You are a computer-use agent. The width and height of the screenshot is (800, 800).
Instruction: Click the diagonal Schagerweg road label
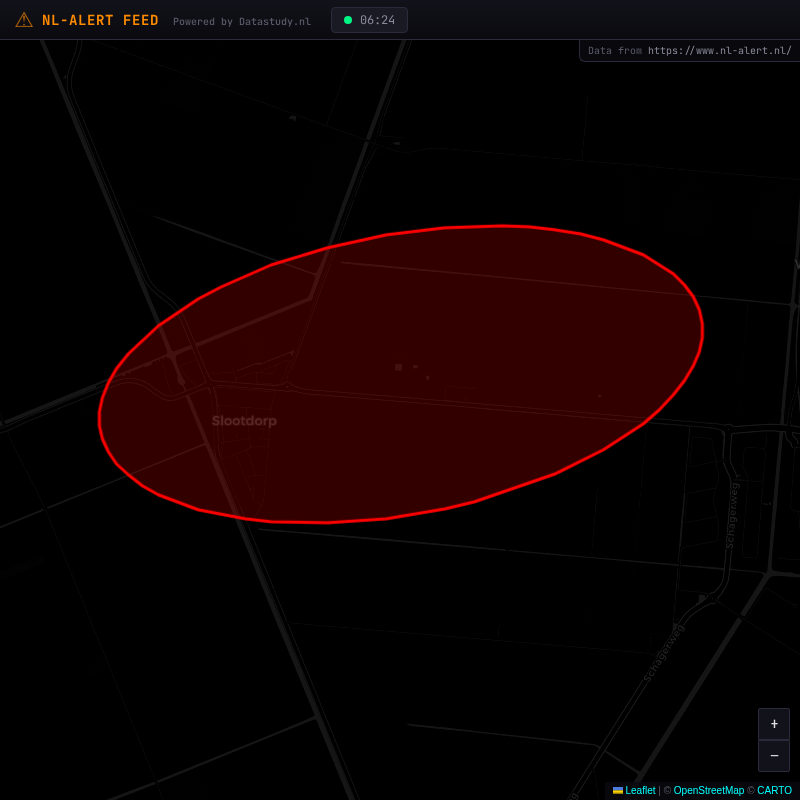(663, 653)
